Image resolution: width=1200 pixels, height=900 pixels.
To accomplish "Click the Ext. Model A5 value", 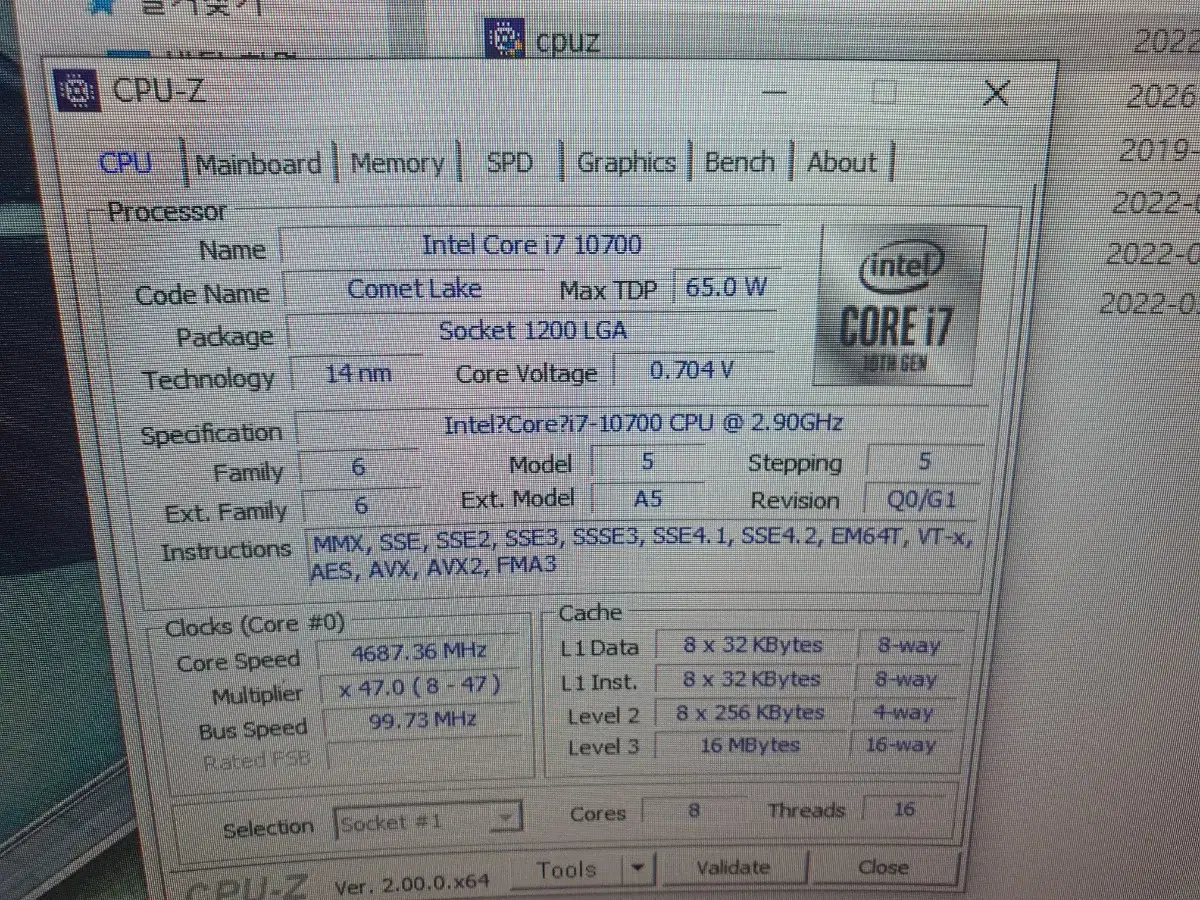I will click(647, 499).
